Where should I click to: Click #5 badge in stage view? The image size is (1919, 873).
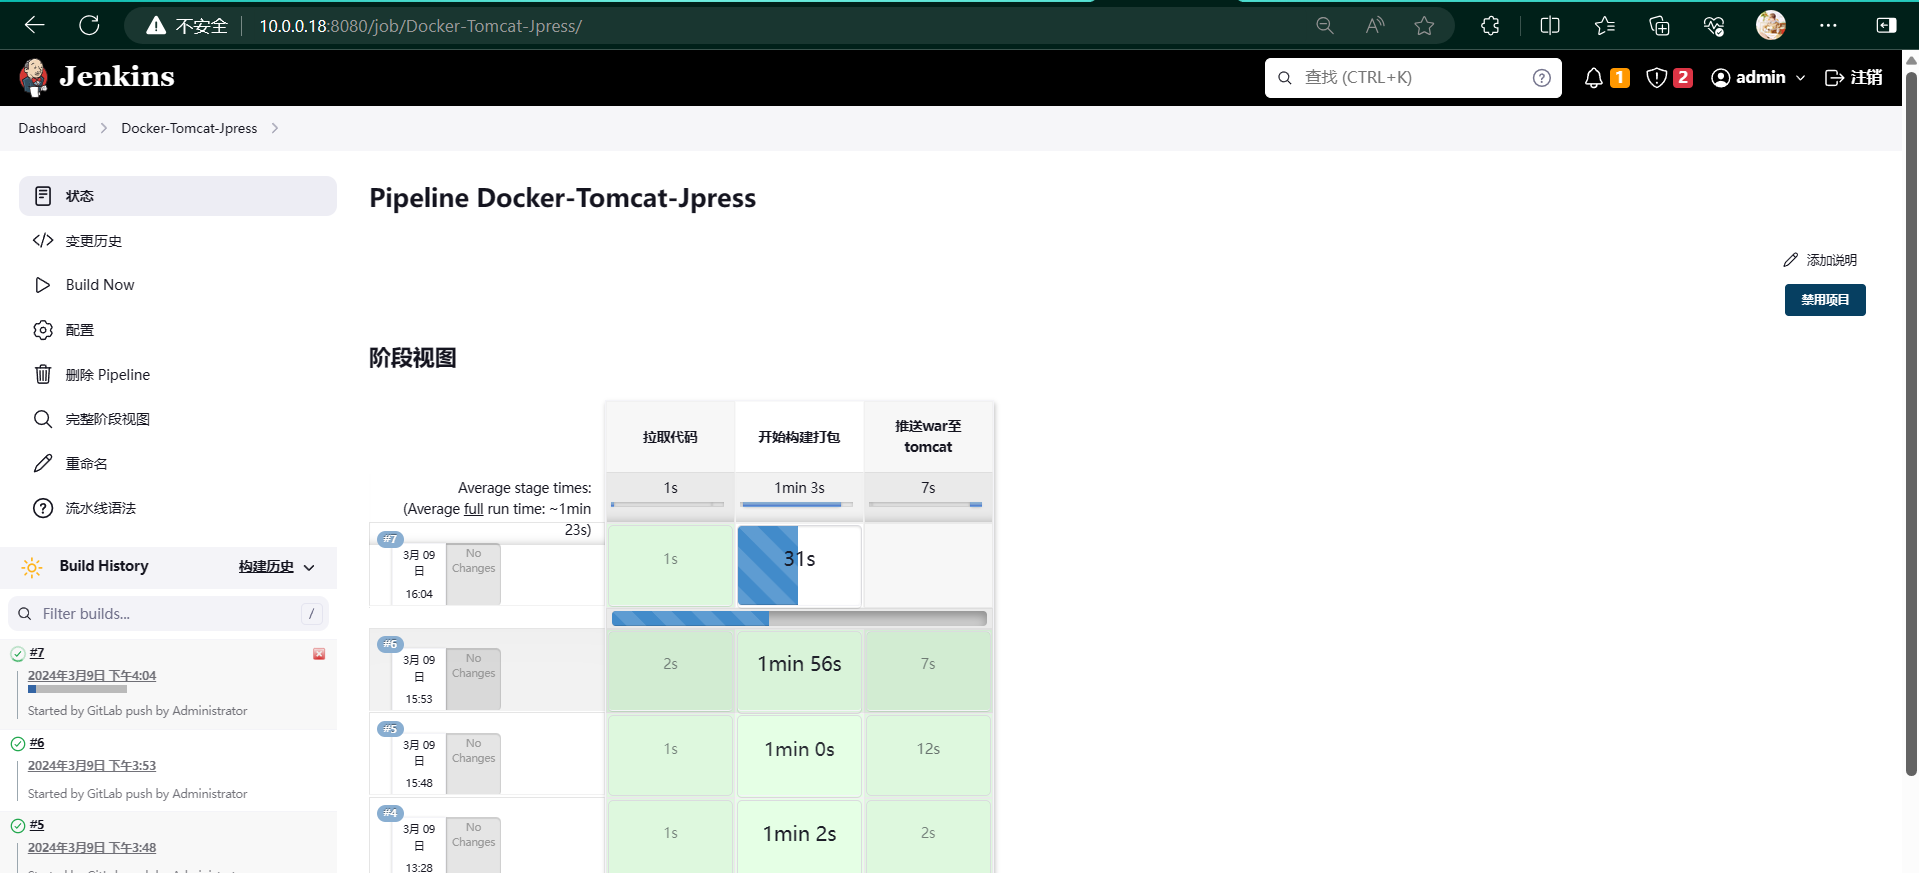coord(390,729)
